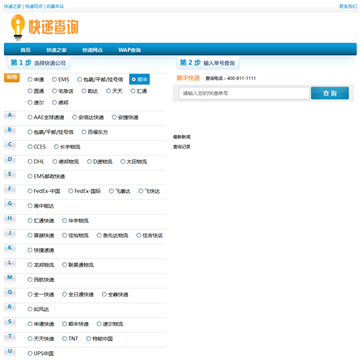Click the orange 常用 tag

coord(12,78)
